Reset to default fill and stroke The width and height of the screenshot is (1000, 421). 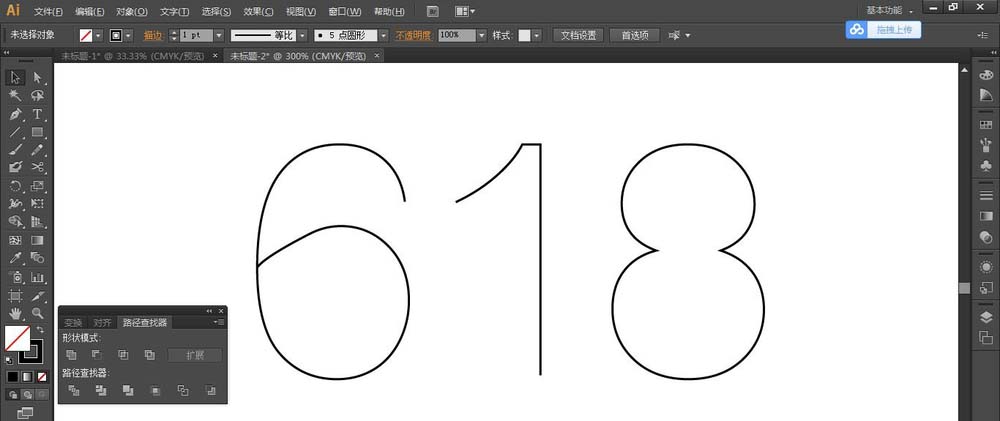9,360
